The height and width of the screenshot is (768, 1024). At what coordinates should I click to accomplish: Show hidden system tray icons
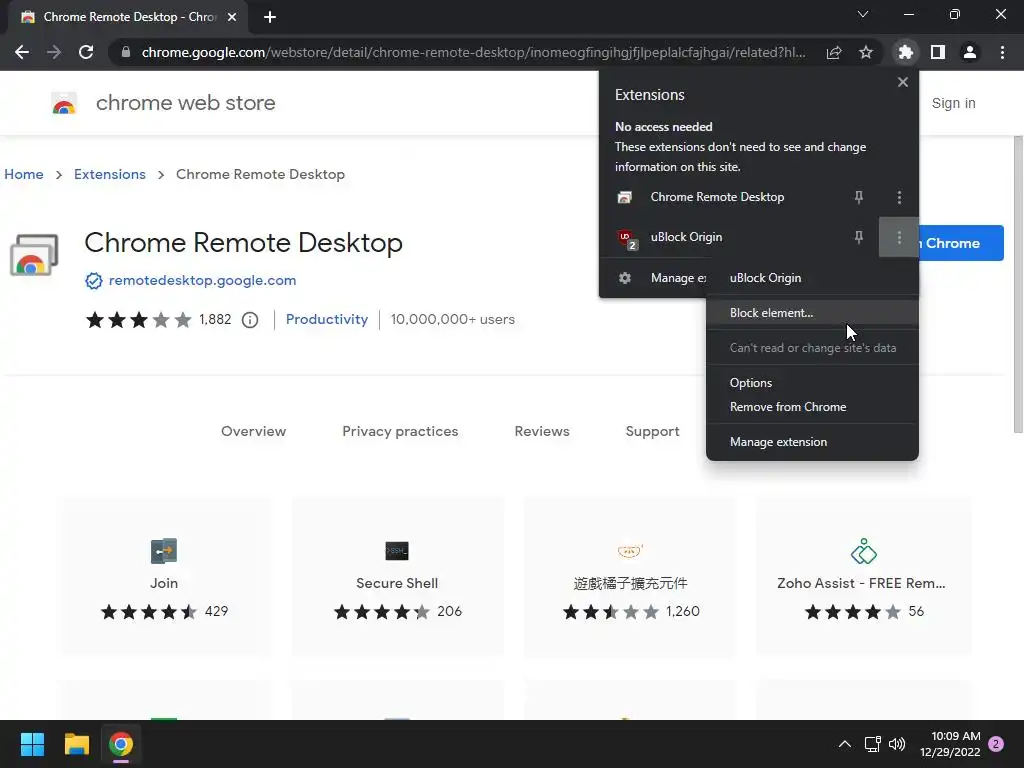coord(844,744)
